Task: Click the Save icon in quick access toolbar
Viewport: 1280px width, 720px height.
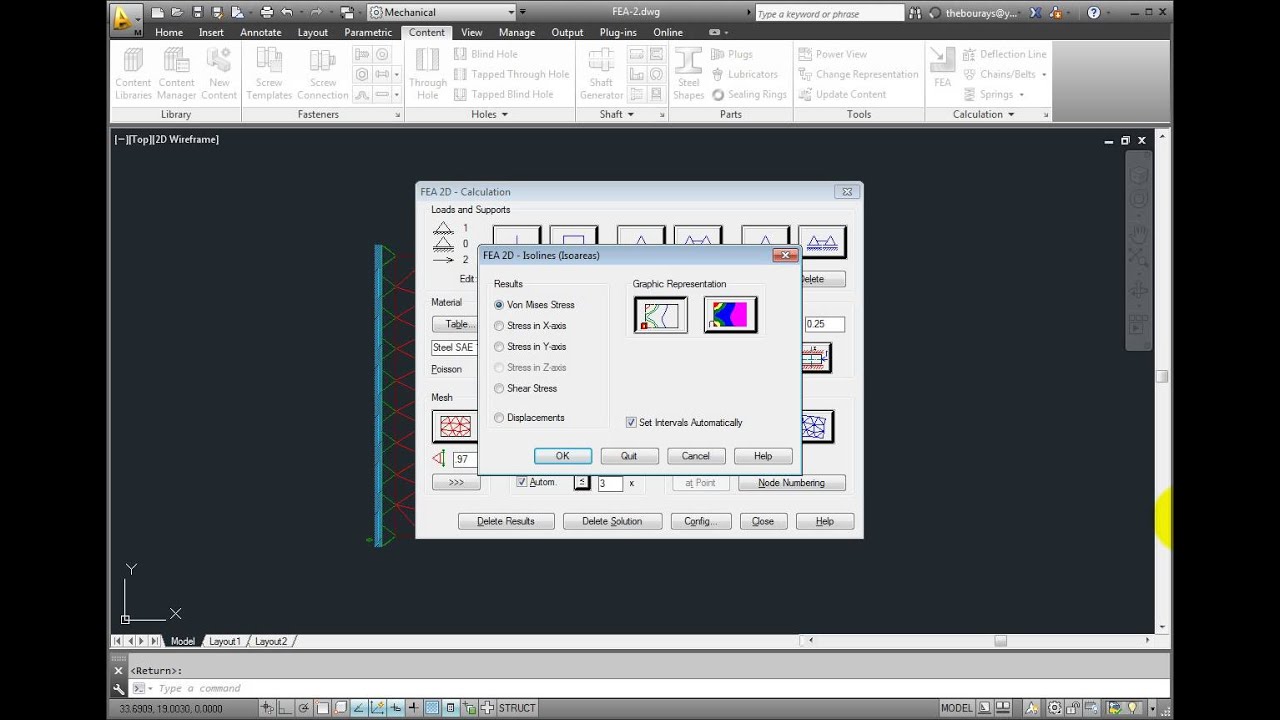Action: (197, 12)
